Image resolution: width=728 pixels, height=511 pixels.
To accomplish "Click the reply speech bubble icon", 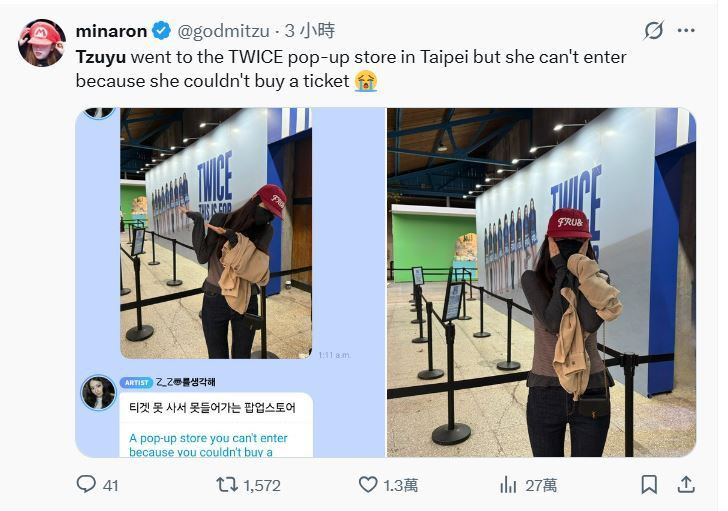I will coord(86,484).
